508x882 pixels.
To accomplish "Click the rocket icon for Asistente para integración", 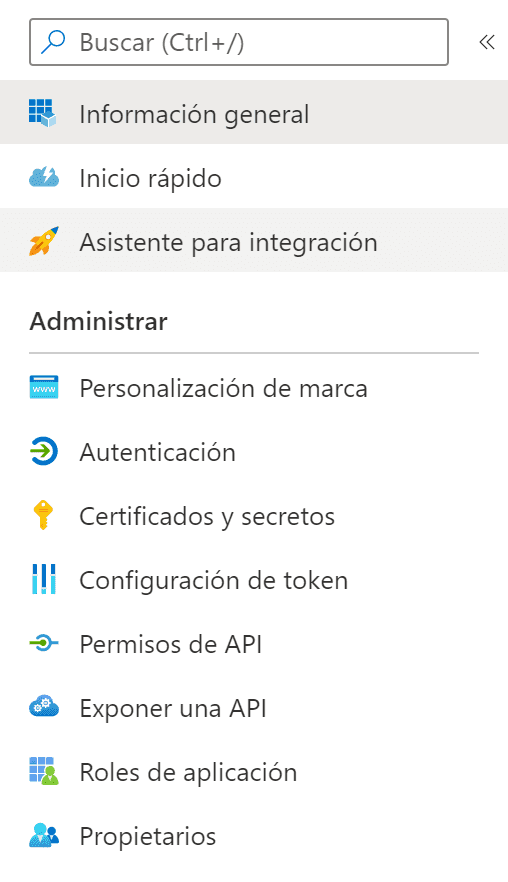I will 44,241.
